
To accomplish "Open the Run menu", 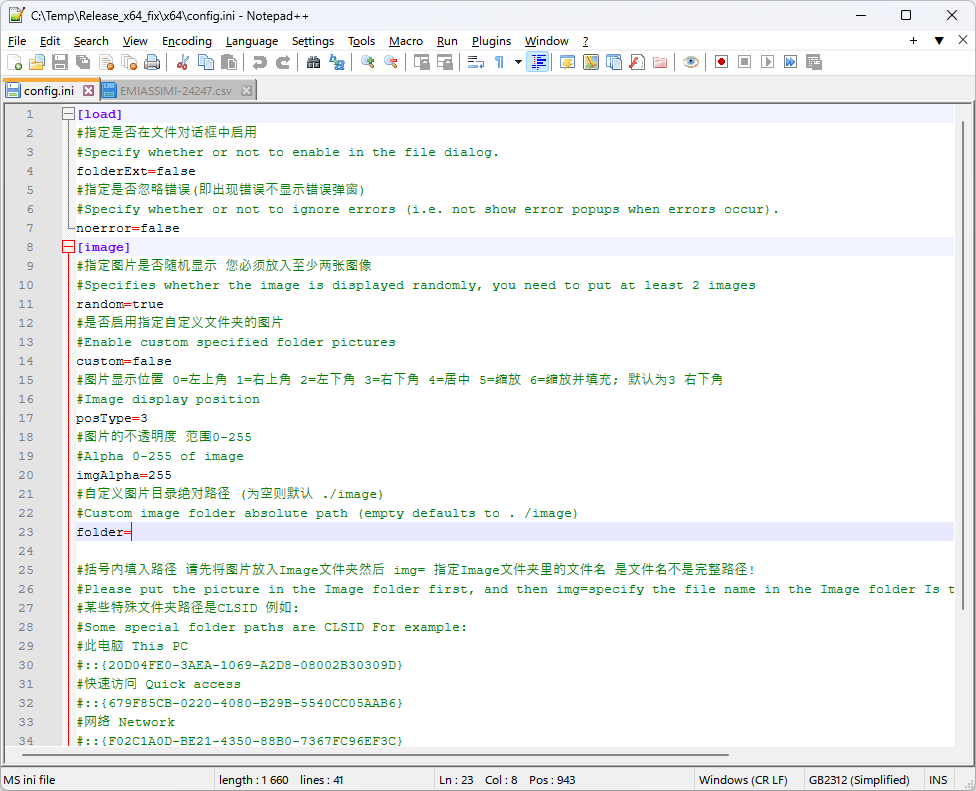I will coord(447,41).
